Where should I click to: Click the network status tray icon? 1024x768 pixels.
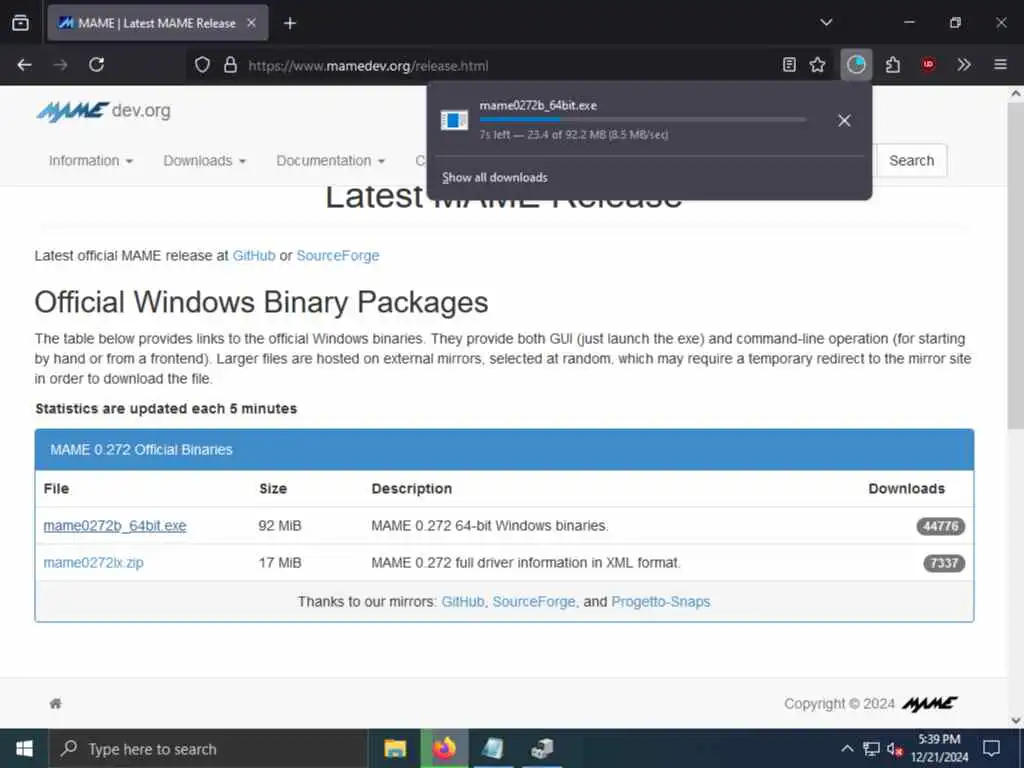pos(871,749)
